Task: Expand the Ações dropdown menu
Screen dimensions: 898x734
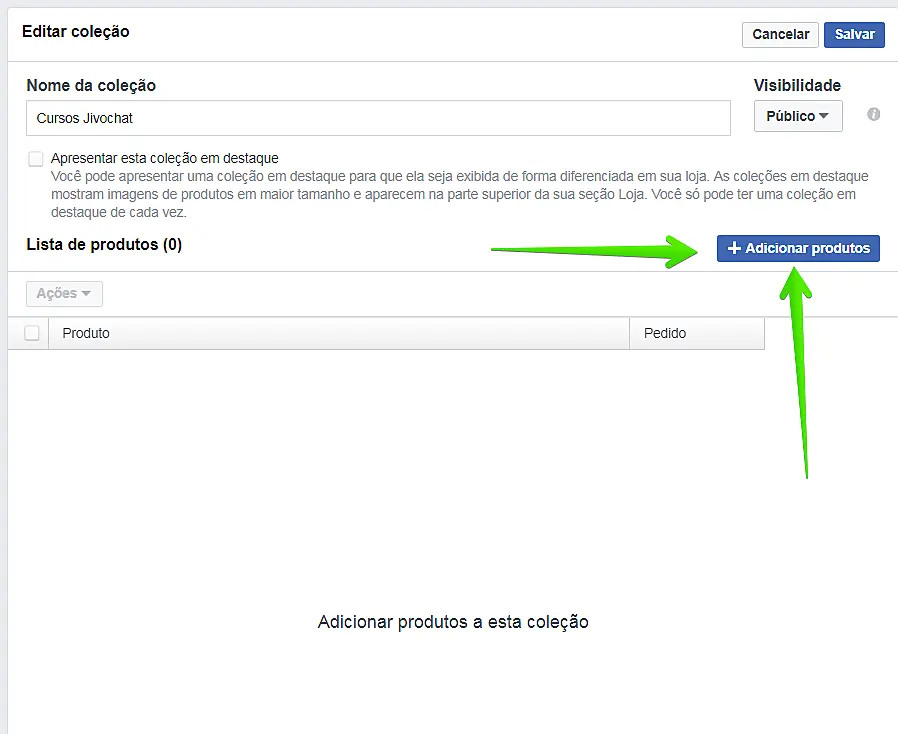Action: click(x=63, y=293)
